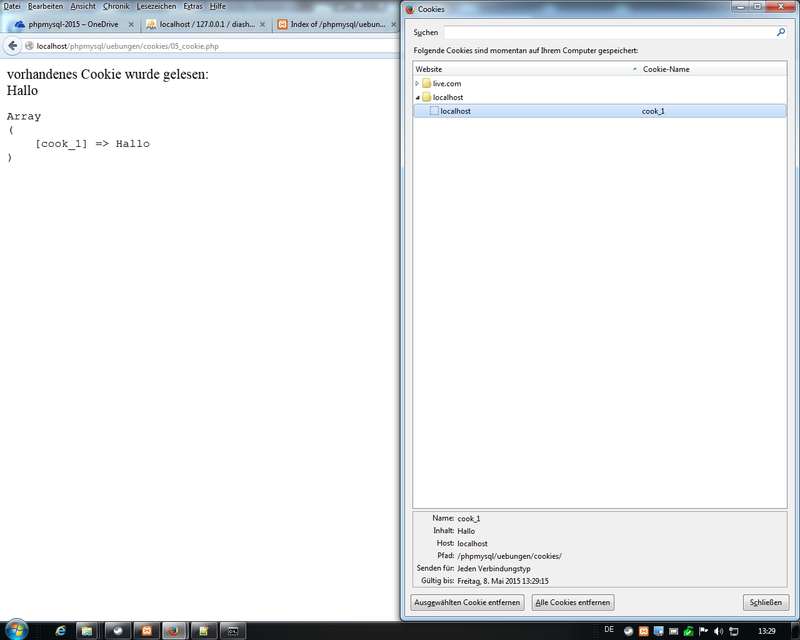Open the Datei menu
Image resolution: width=800 pixels, height=640 pixels.
click(x=12, y=6)
